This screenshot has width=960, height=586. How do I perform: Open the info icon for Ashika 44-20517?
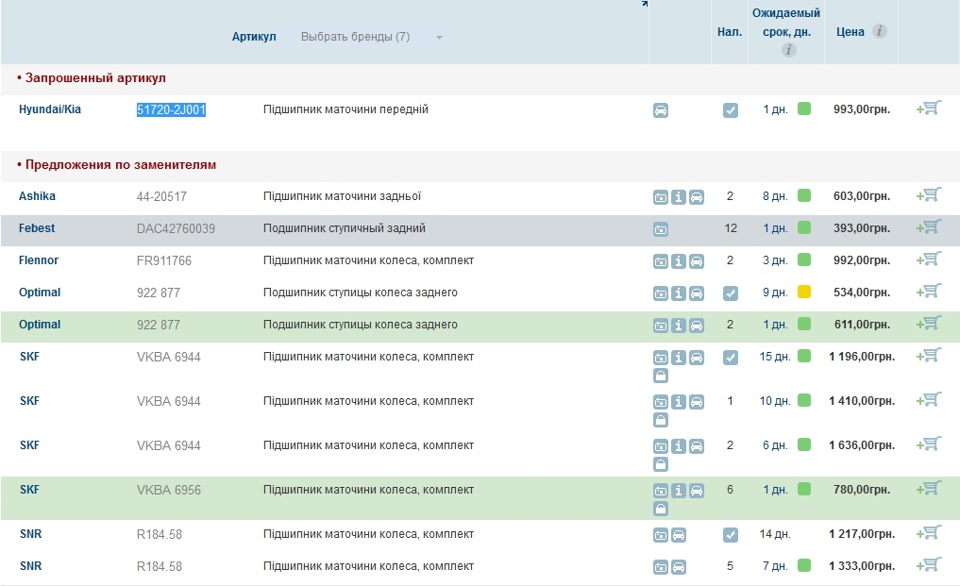click(678, 197)
